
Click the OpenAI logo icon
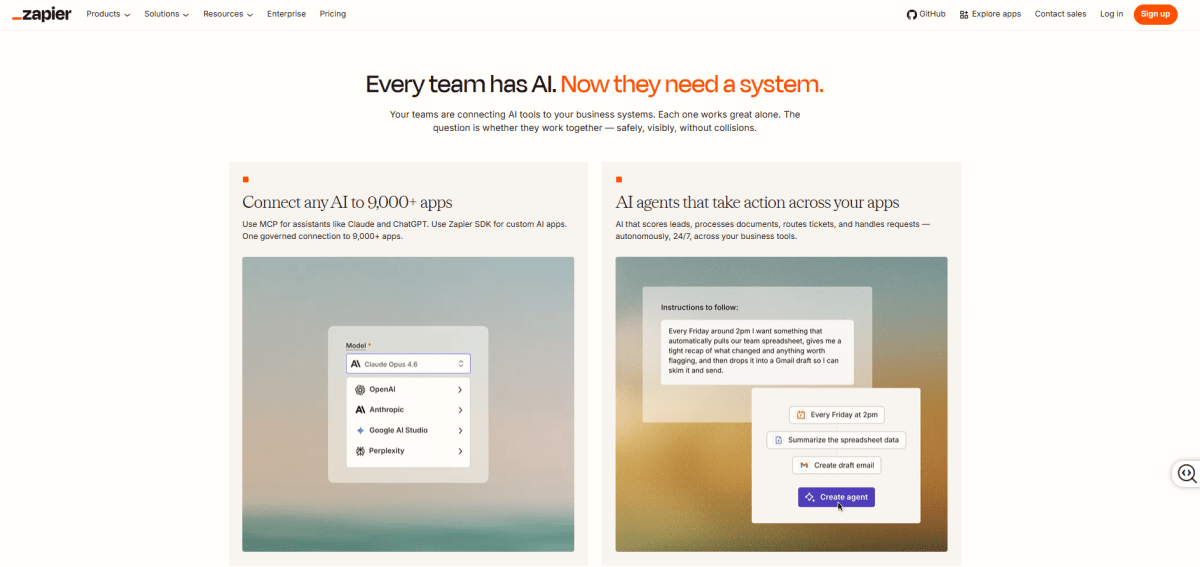pos(360,389)
